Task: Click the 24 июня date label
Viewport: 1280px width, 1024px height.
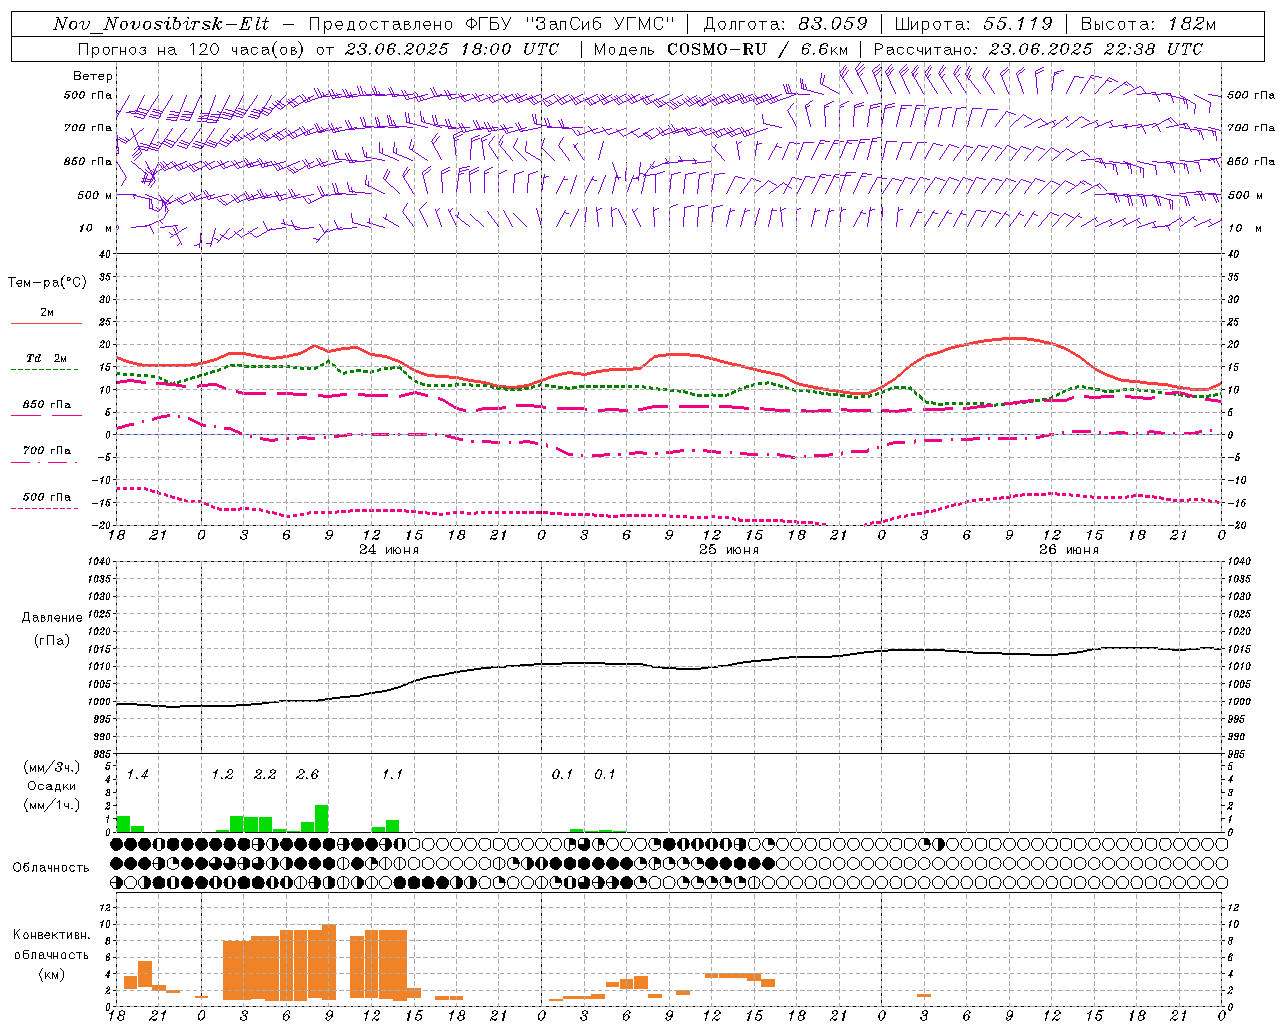Action: click(388, 550)
